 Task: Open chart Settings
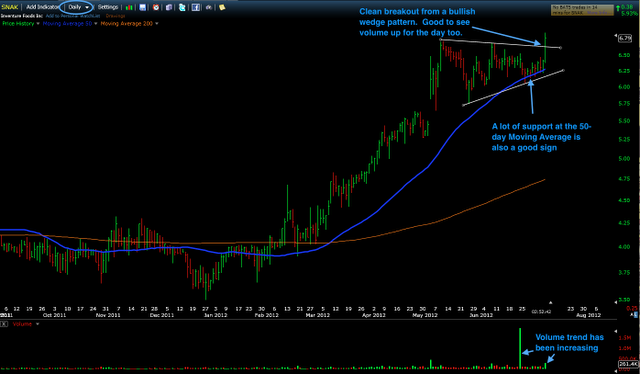click(x=108, y=7)
